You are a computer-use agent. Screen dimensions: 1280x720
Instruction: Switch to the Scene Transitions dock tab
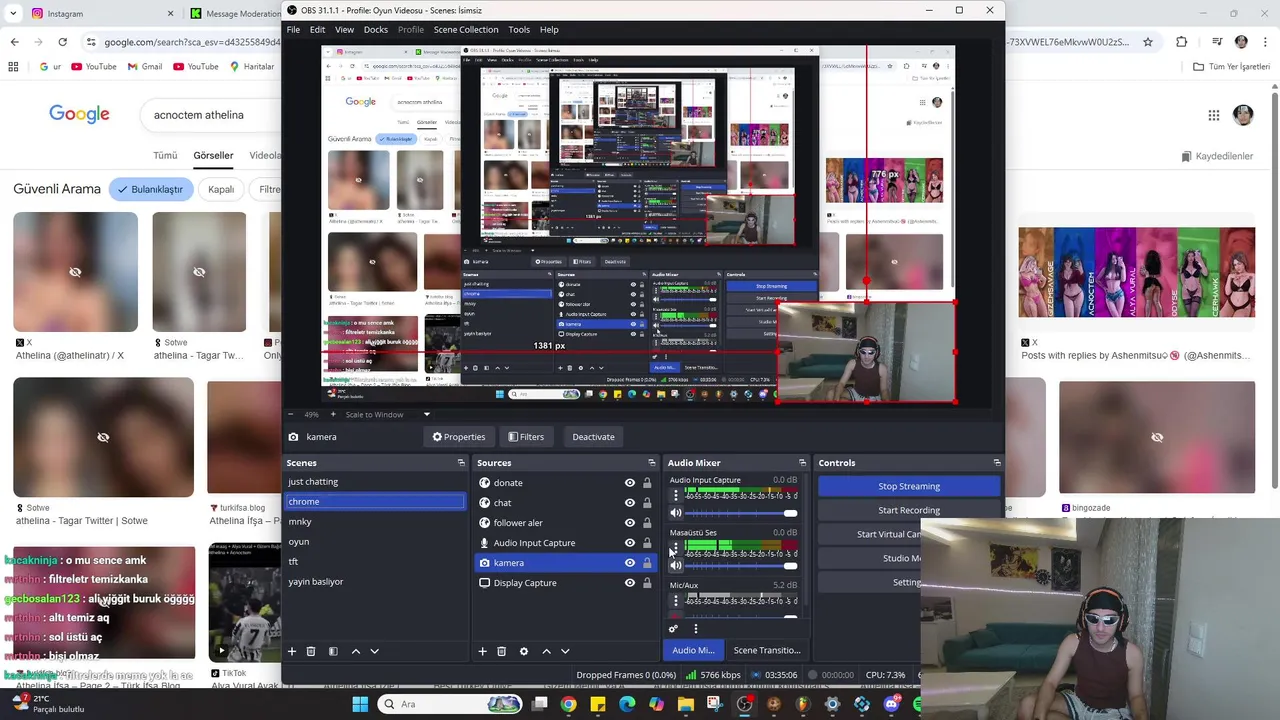767,650
